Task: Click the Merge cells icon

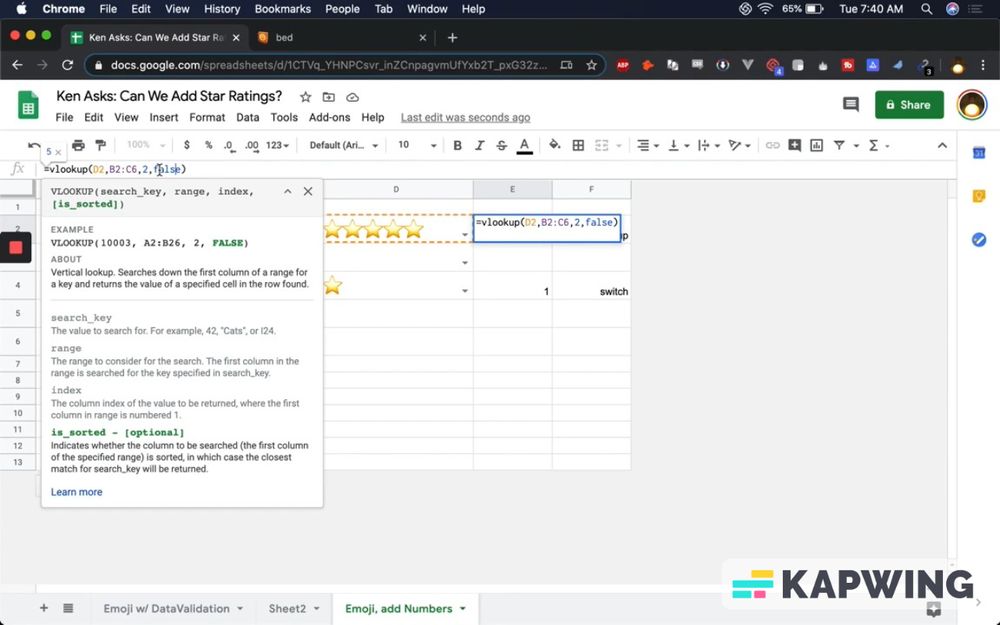Action: coord(603,145)
